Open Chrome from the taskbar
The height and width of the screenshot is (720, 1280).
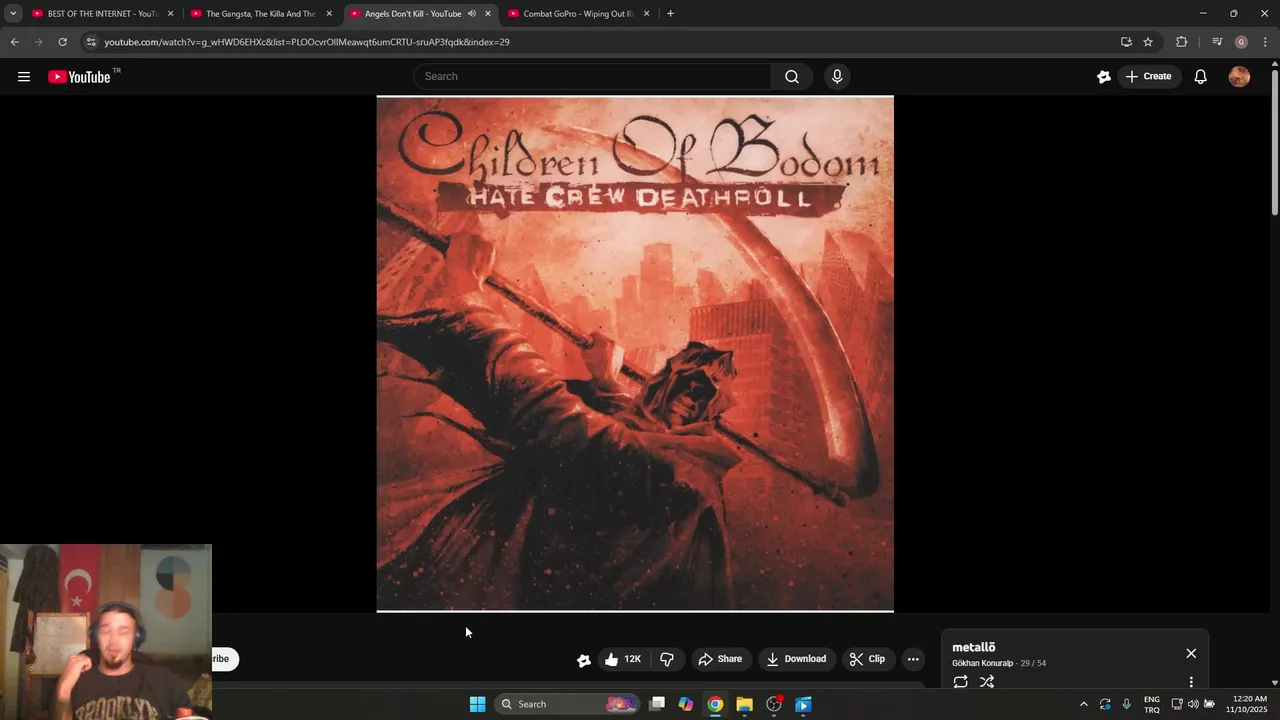click(x=715, y=704)
